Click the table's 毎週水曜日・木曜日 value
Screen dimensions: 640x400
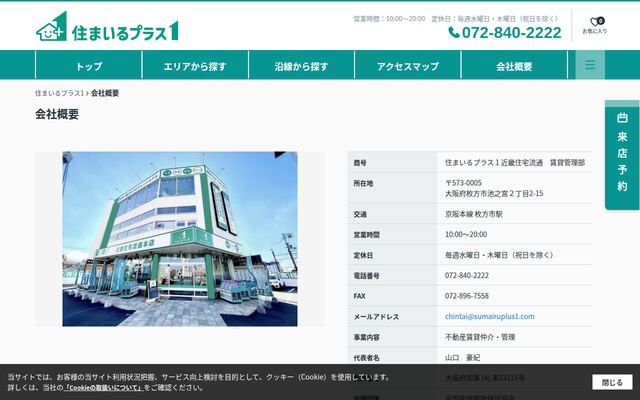pos(499,255)
